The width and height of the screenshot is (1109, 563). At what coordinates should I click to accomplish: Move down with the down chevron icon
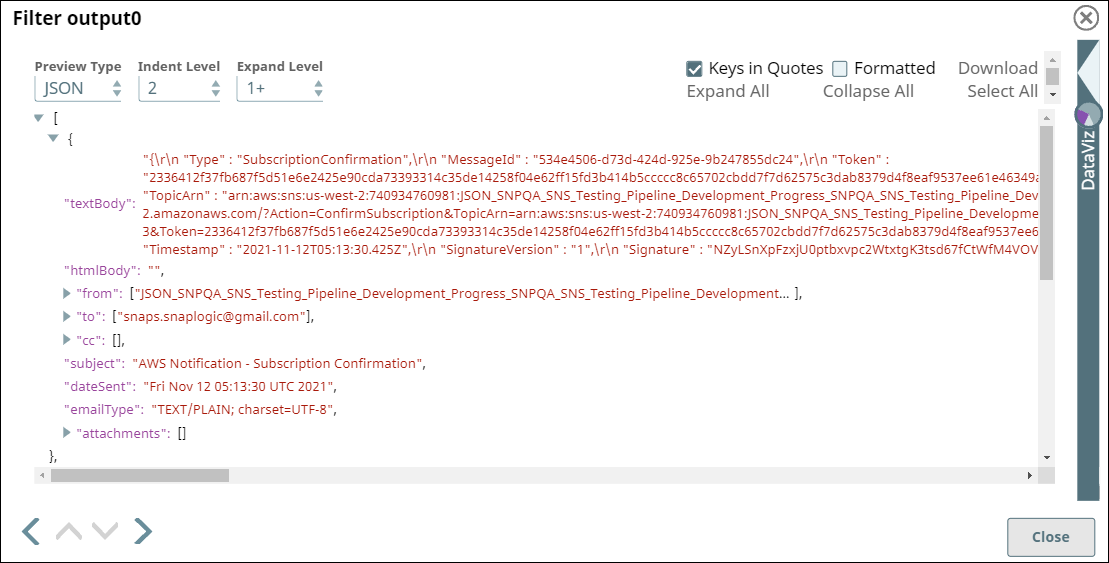105,530
